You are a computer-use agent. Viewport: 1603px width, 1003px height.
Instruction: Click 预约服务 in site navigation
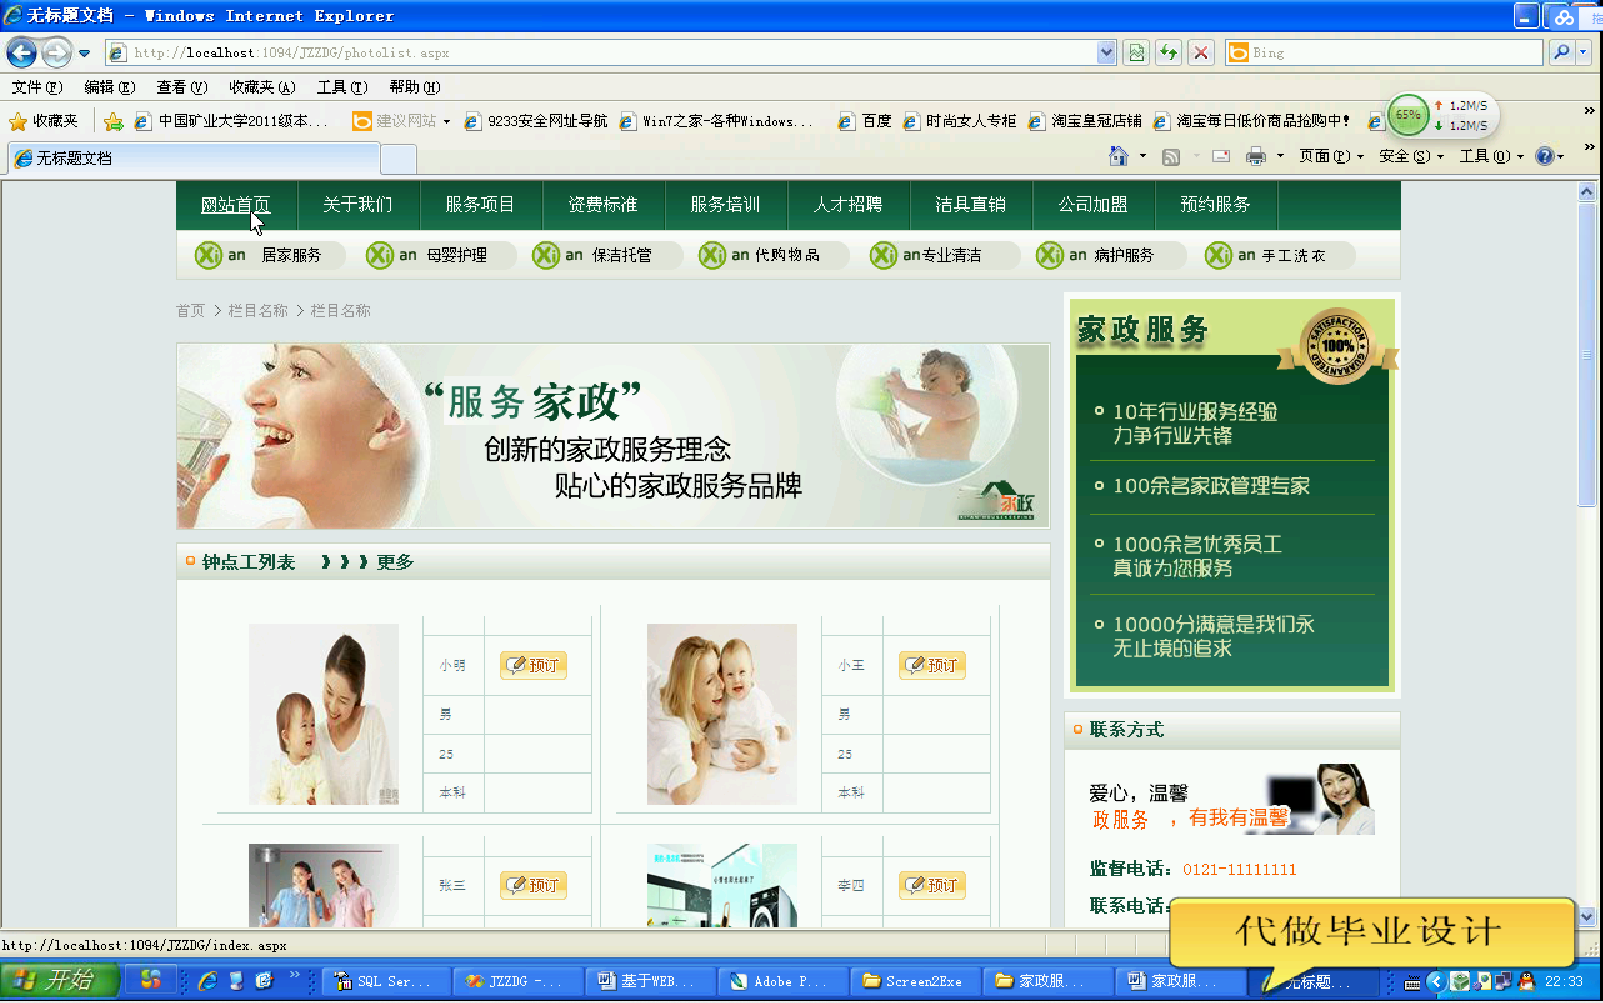1215,204
